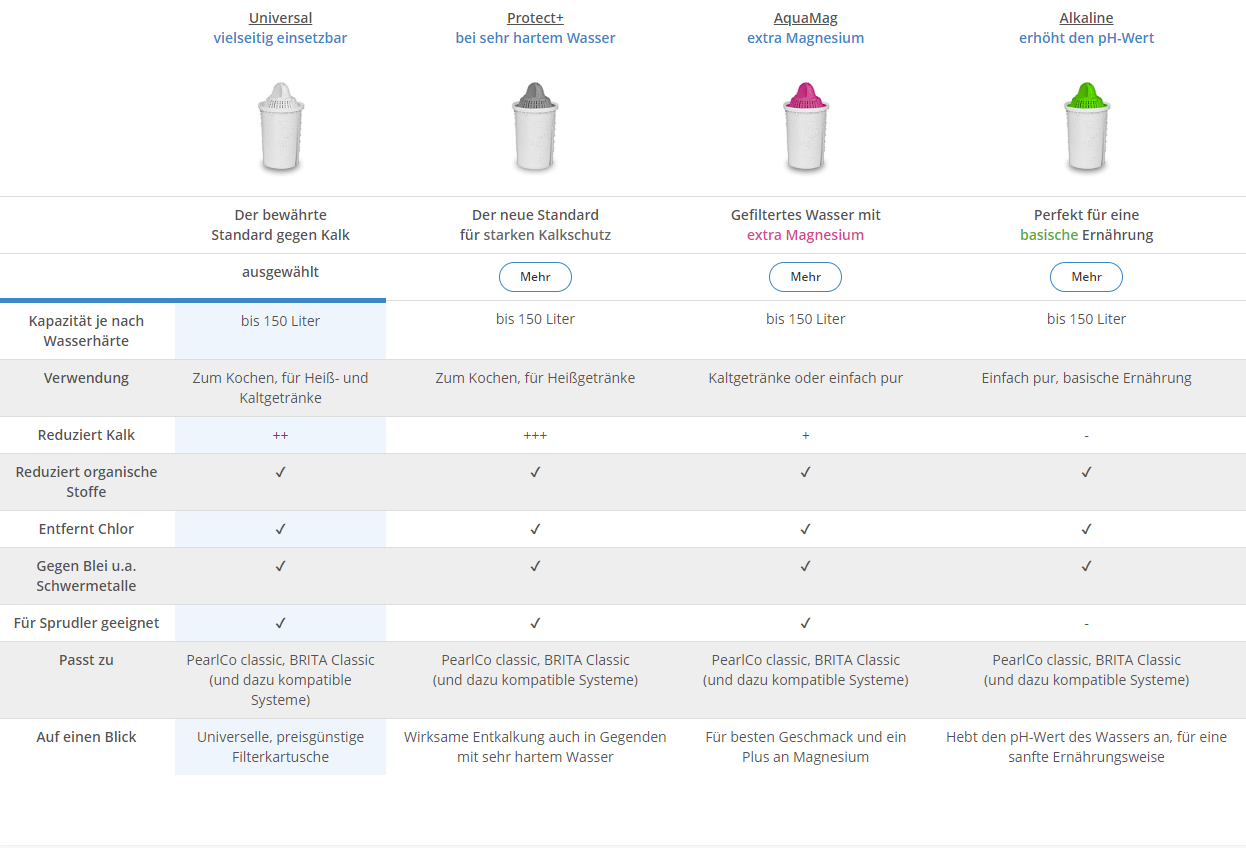Viewport: 1246px width, 848px height.
Task: Click 'erhöht den pH-Wert' subtitle
Action: click(x=1086, y=38)
